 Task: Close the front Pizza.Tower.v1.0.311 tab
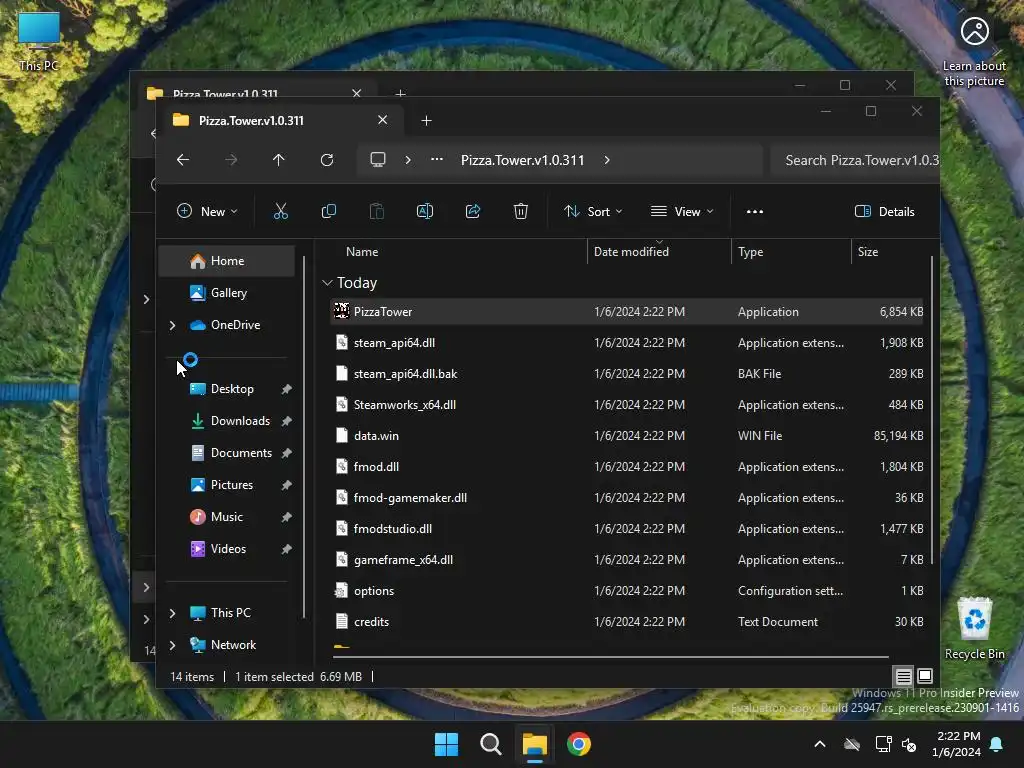click(x=383, y=120)
